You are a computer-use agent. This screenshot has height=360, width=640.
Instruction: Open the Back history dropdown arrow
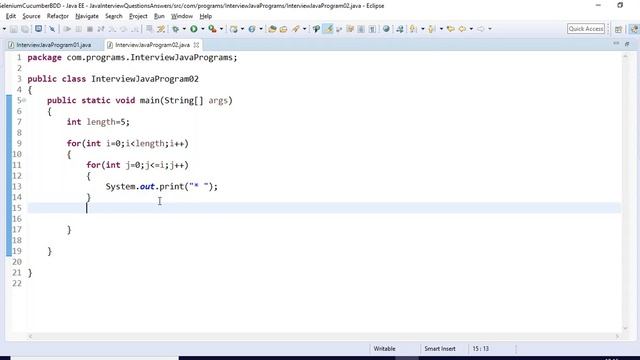(x=471, y=29)
